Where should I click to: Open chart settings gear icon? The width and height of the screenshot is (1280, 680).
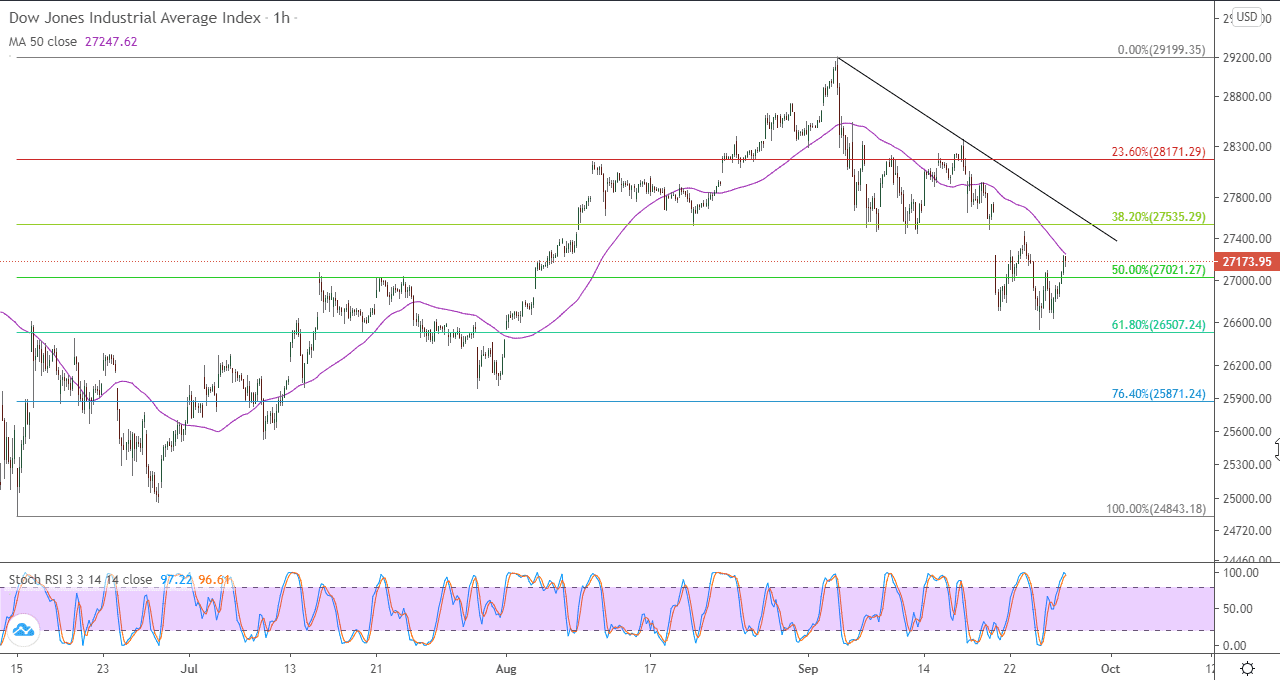[1248, 668]
